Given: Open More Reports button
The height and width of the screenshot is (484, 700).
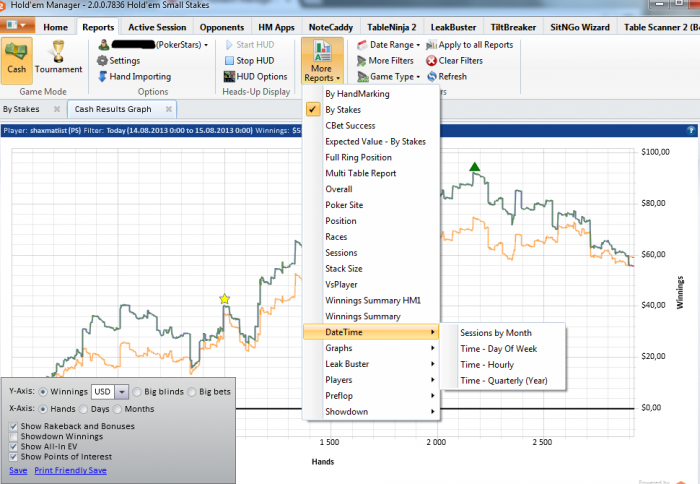Looking at the screenshot, I should coord(322,61).
